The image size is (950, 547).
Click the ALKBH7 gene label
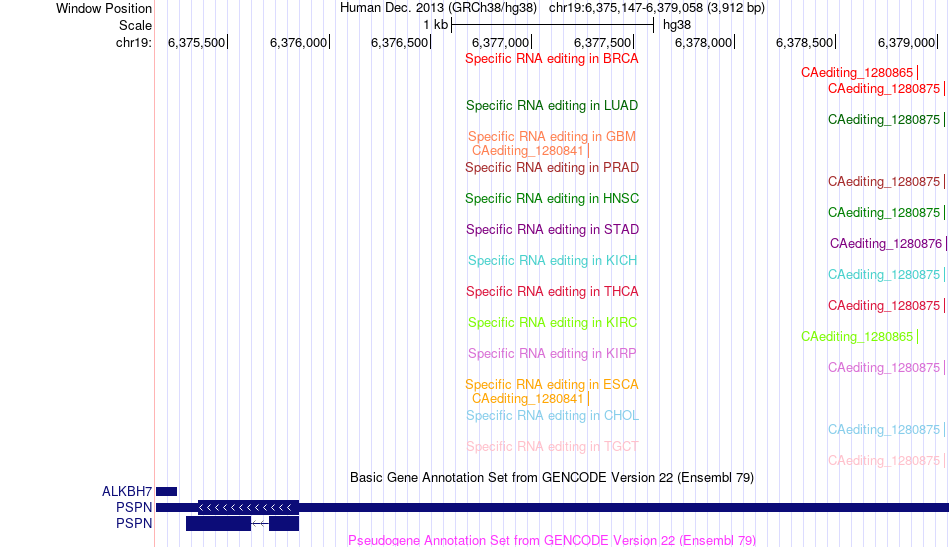click(127, 491)
